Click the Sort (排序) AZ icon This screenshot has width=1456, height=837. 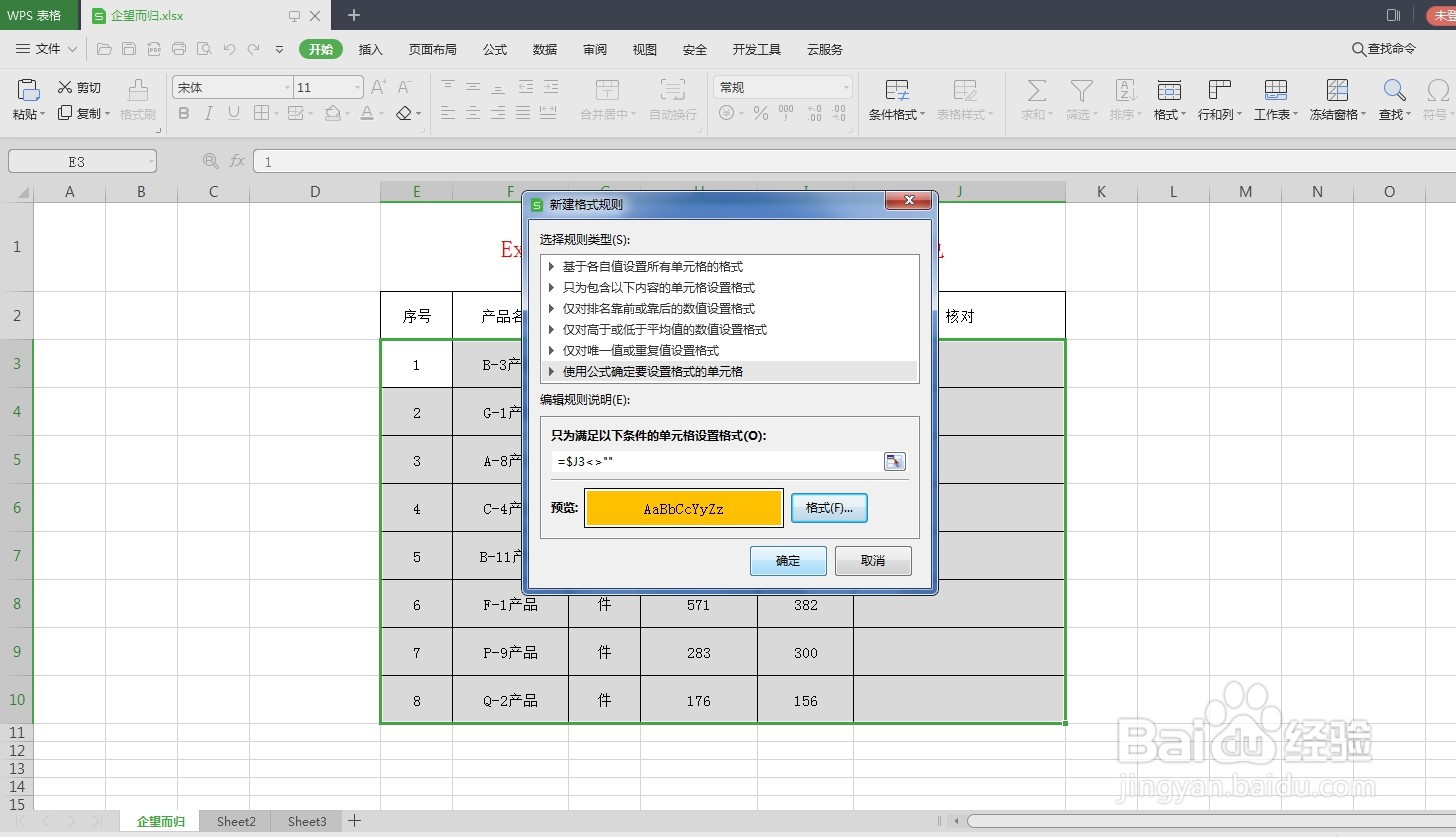(x=1125, y=91)
